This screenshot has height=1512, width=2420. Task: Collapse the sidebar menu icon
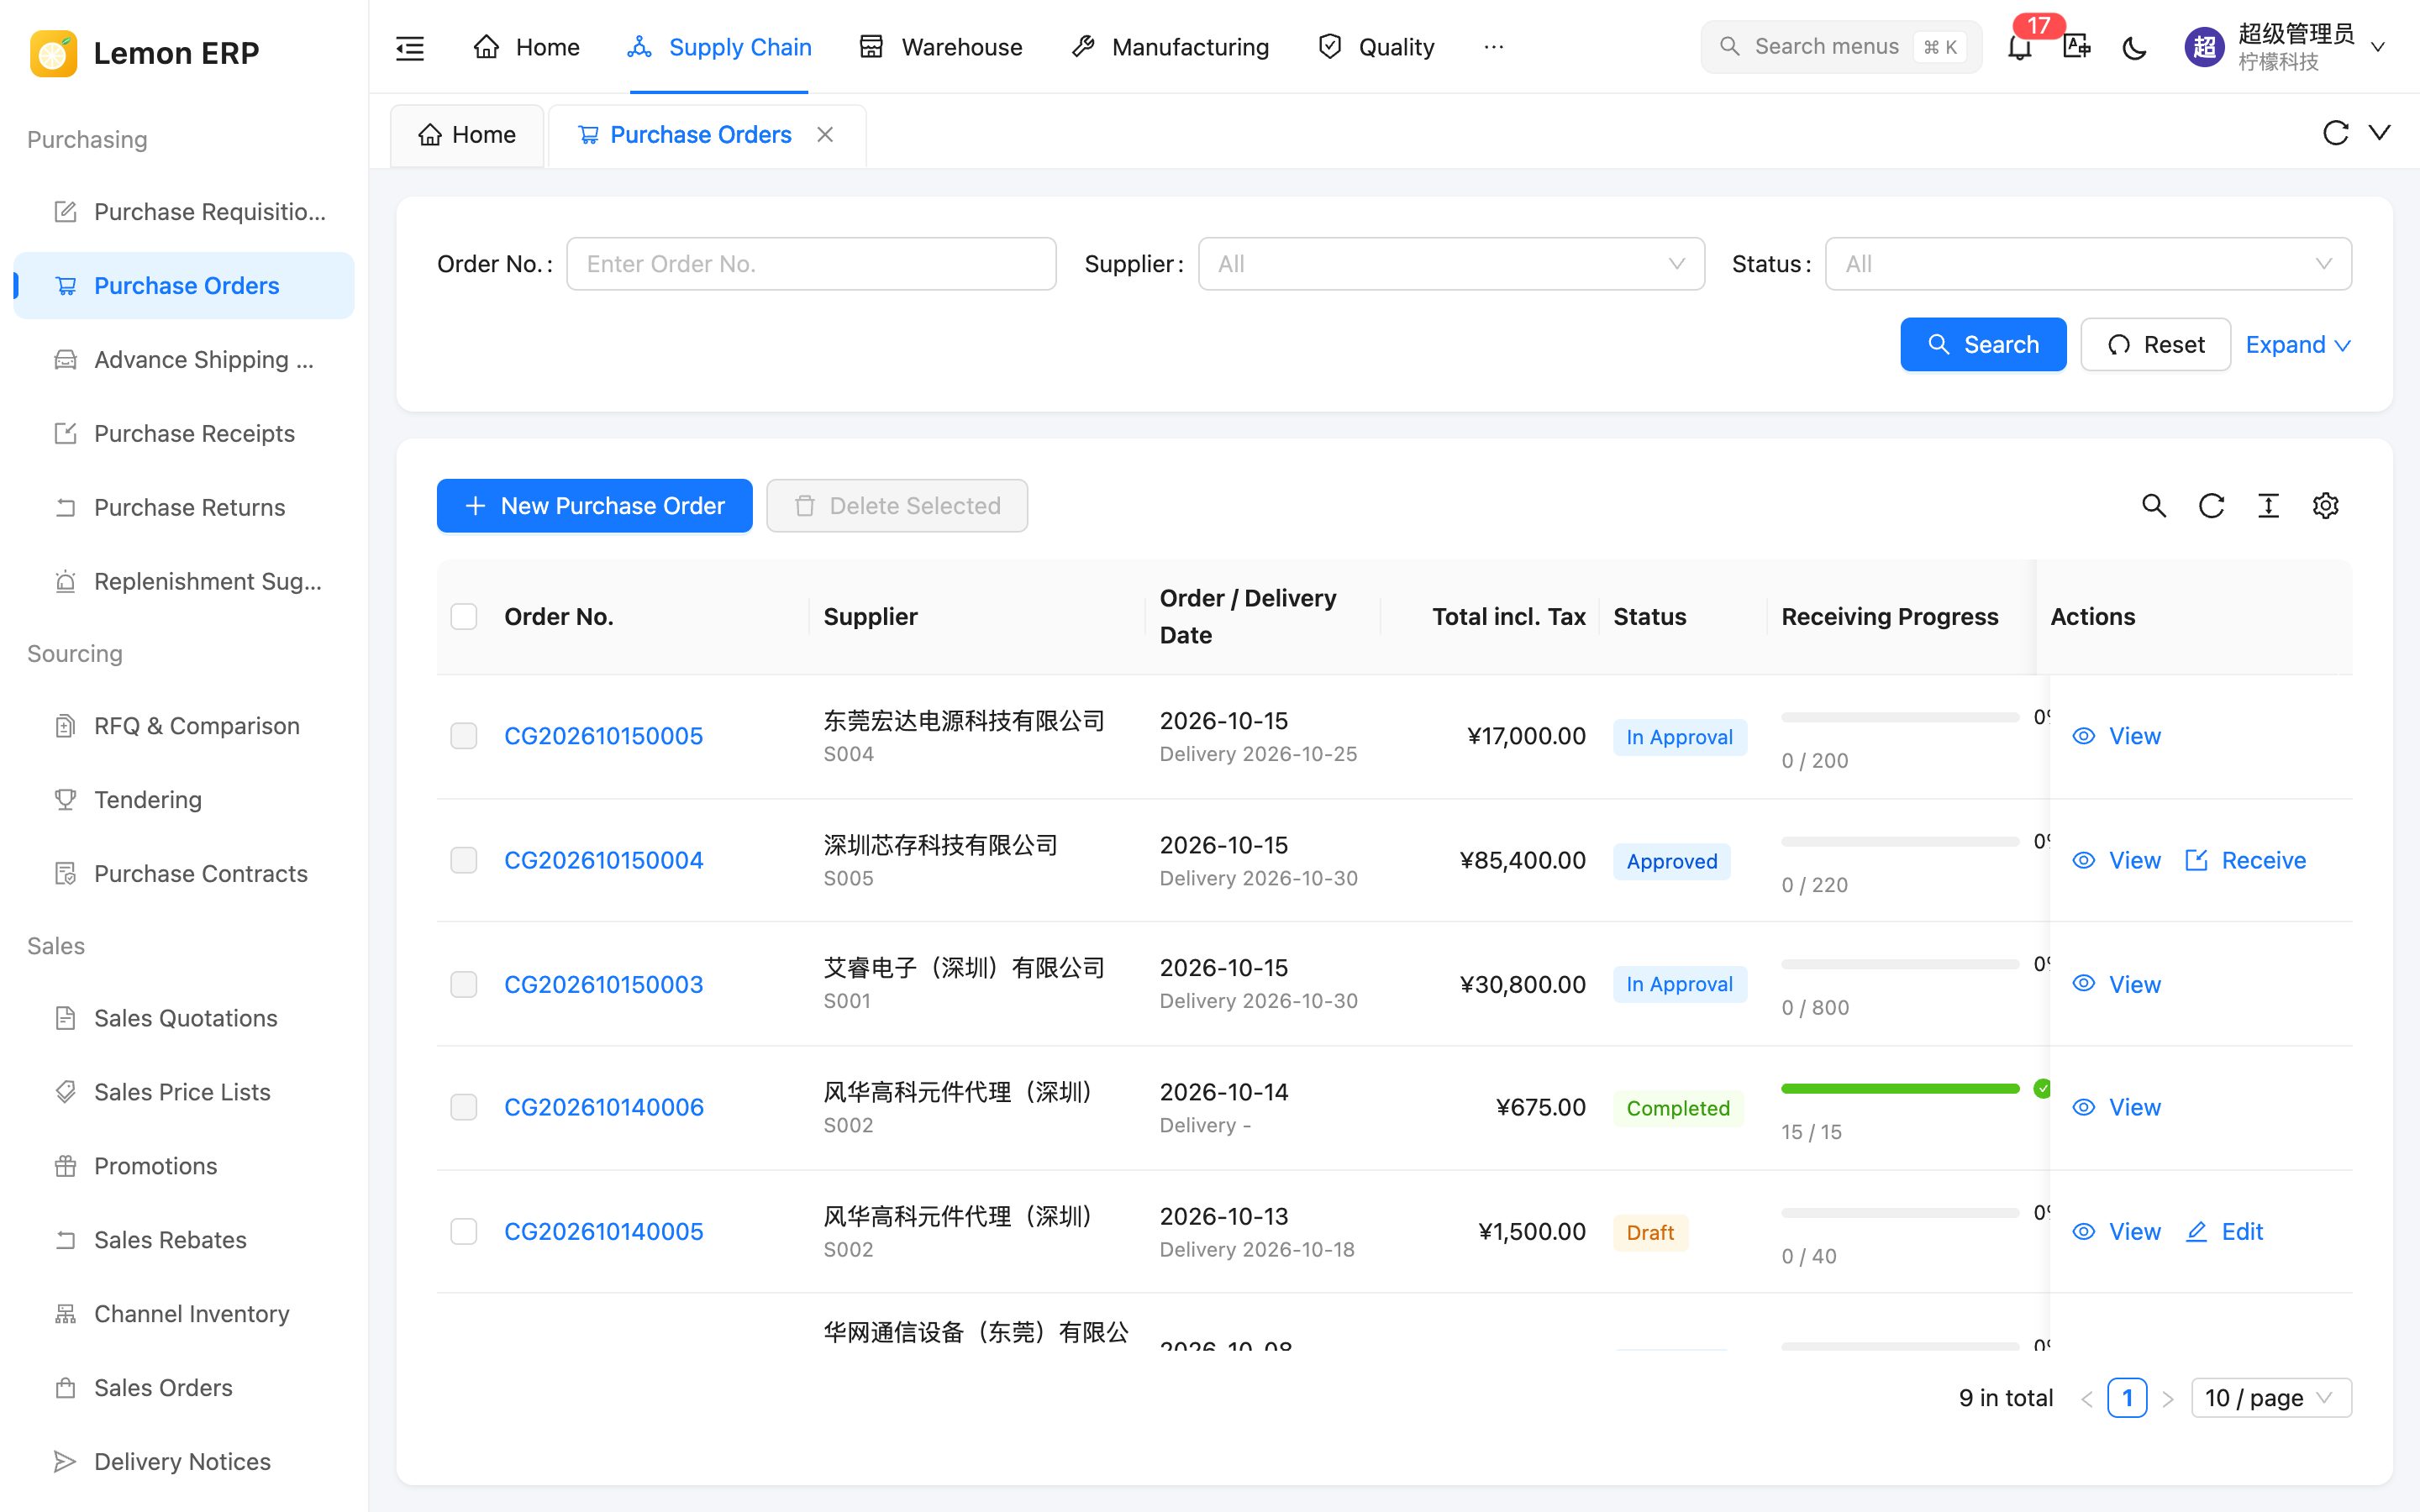pyautogui.click(x=410, y=47)
